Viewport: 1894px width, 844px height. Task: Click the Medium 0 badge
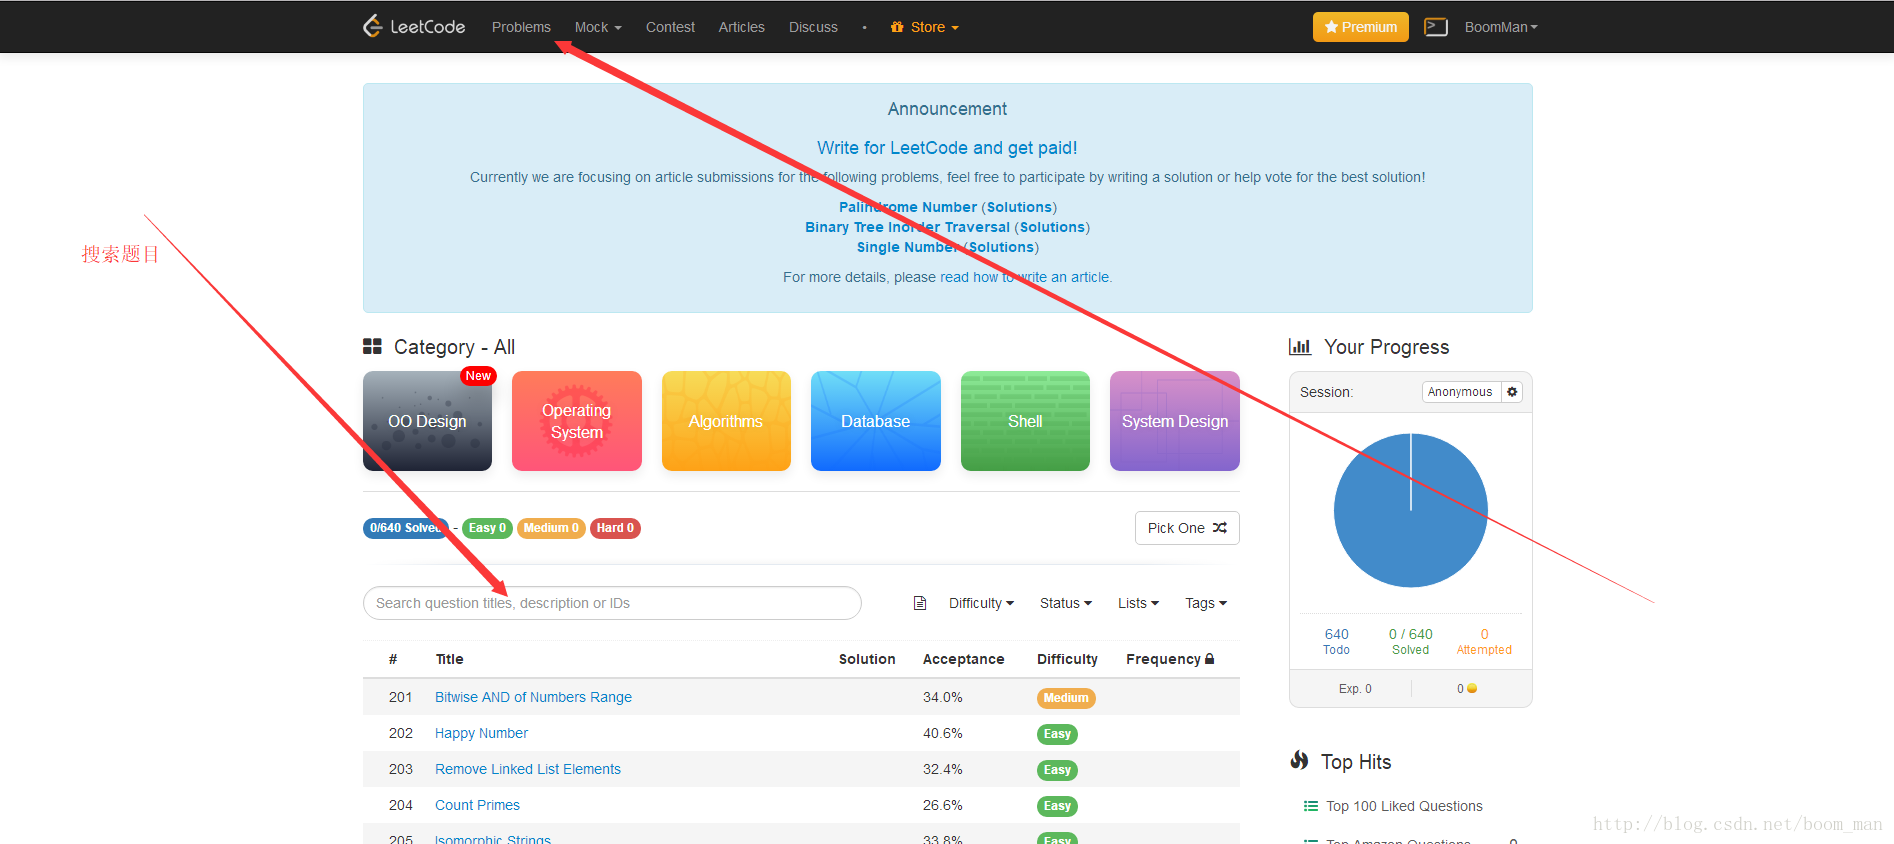551,528
